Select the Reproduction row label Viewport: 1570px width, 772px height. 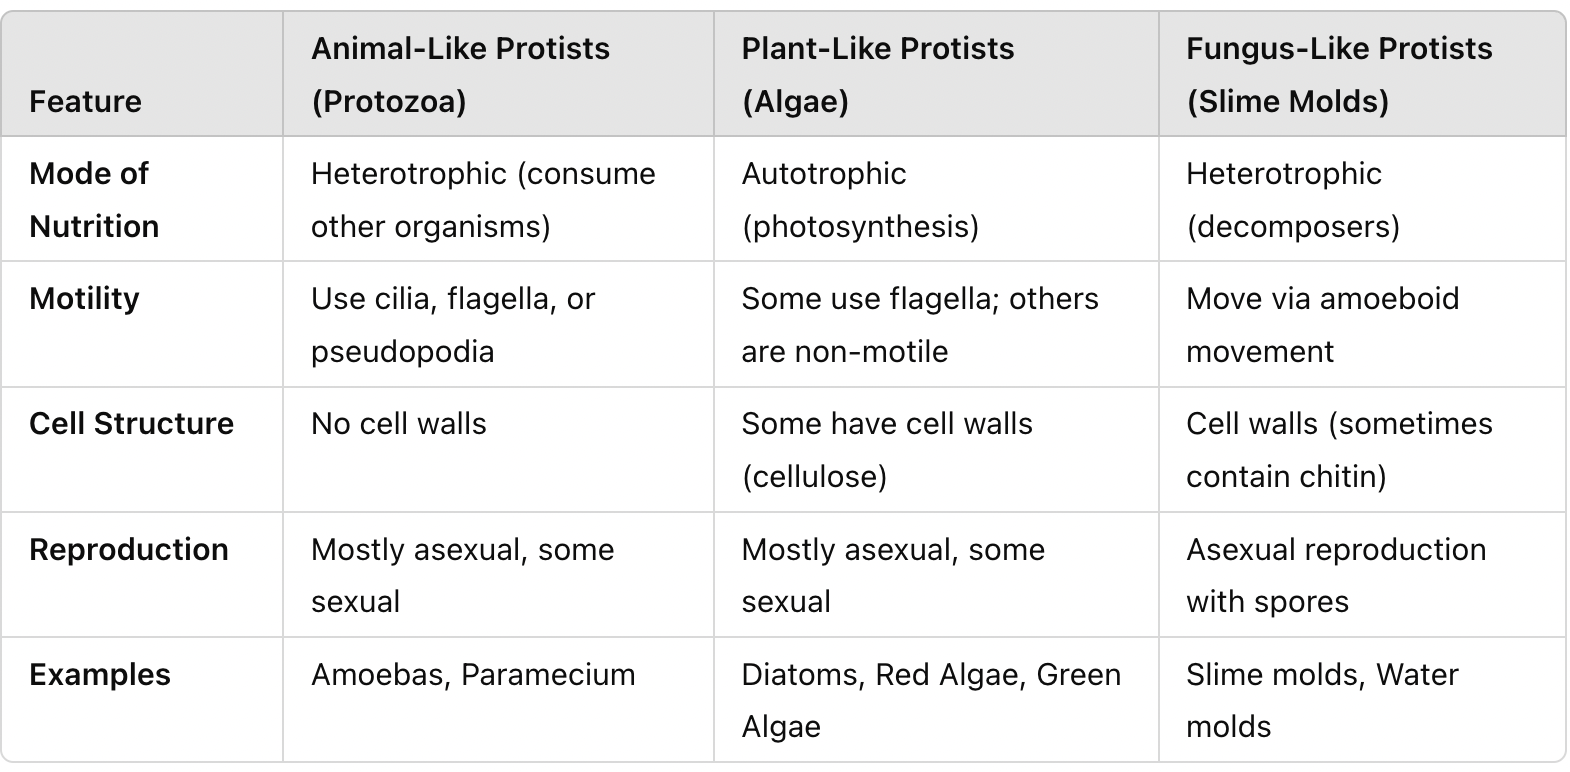click(129, 549)
